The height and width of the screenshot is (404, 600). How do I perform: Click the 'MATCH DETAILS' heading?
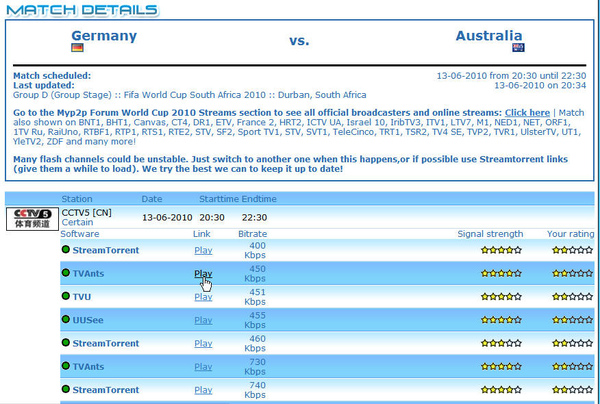pyautogui.click(x=82, y=10)
